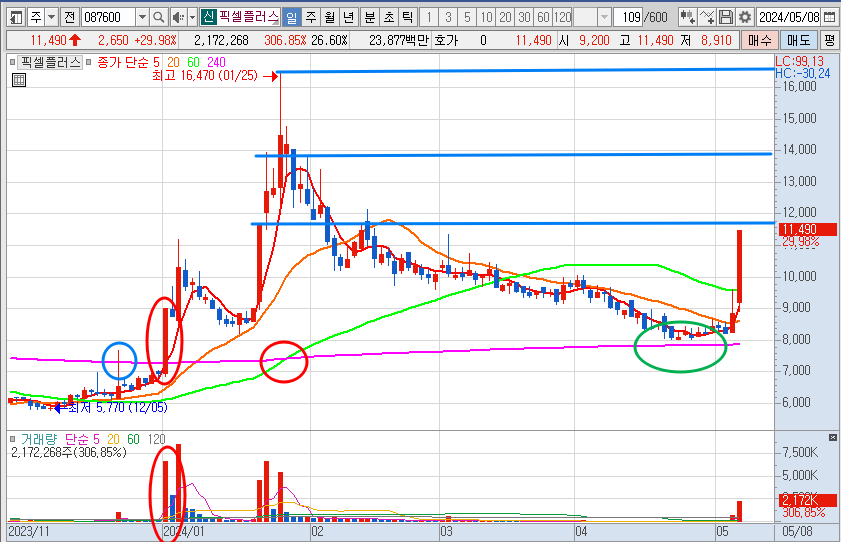This screenshot has width=841, height=542.
Task: Select the 일 daily chart period
Action: pyautogui.click(x=291, y=18)
